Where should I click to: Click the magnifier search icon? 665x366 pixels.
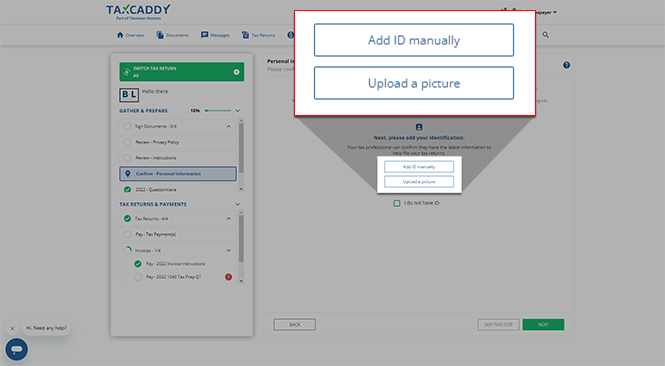pos(545,35)
